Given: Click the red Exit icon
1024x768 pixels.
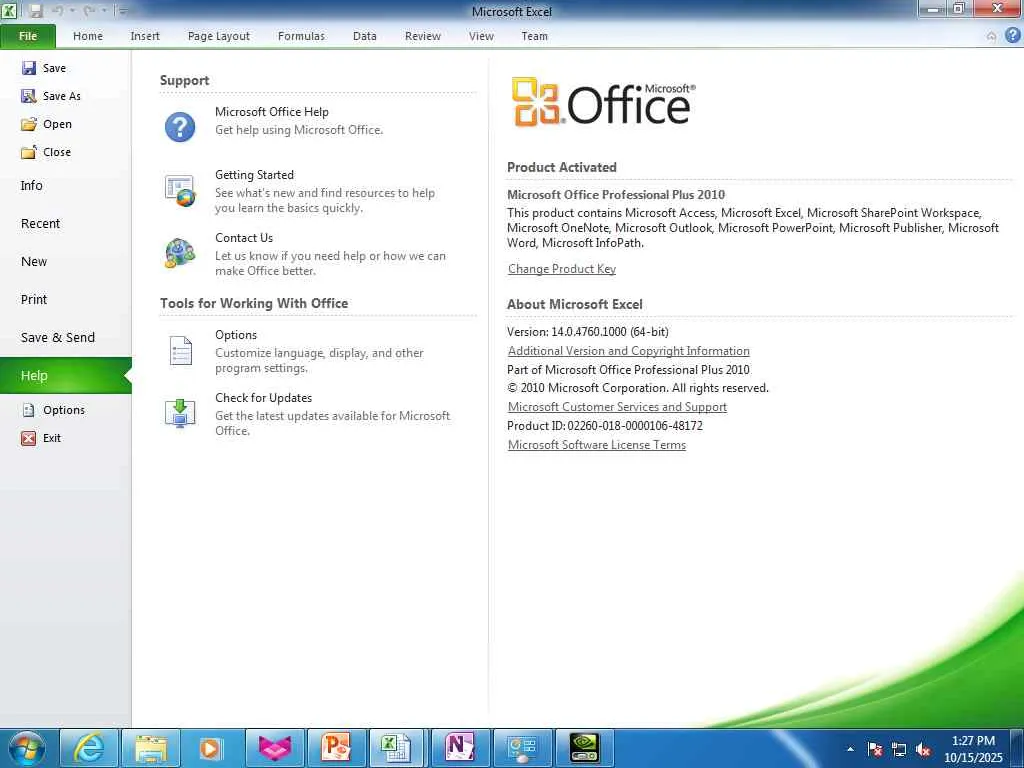Looking at the screenshot, I should point(29,438).
